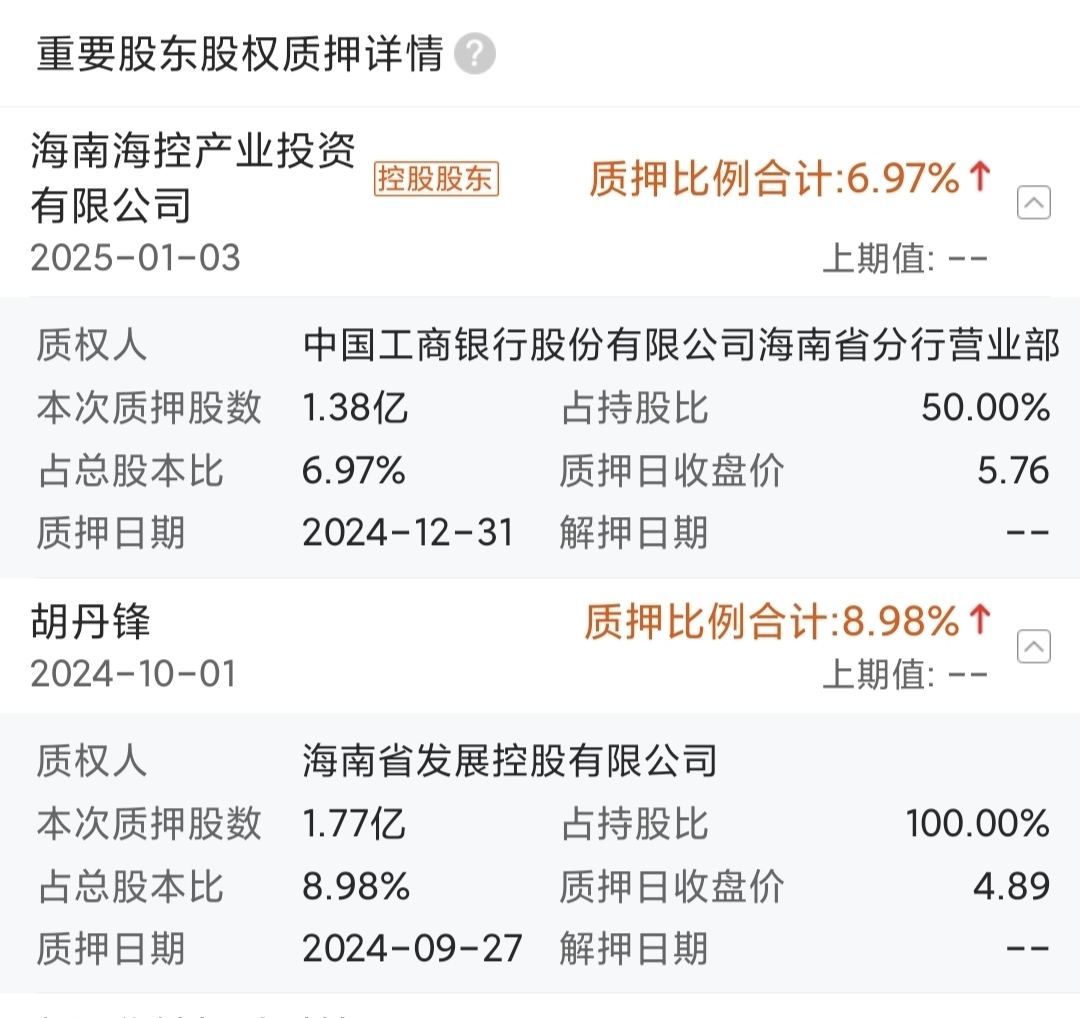
Task: Tap pledge date value 2024-09-27
Action: (x=412, y=949)
